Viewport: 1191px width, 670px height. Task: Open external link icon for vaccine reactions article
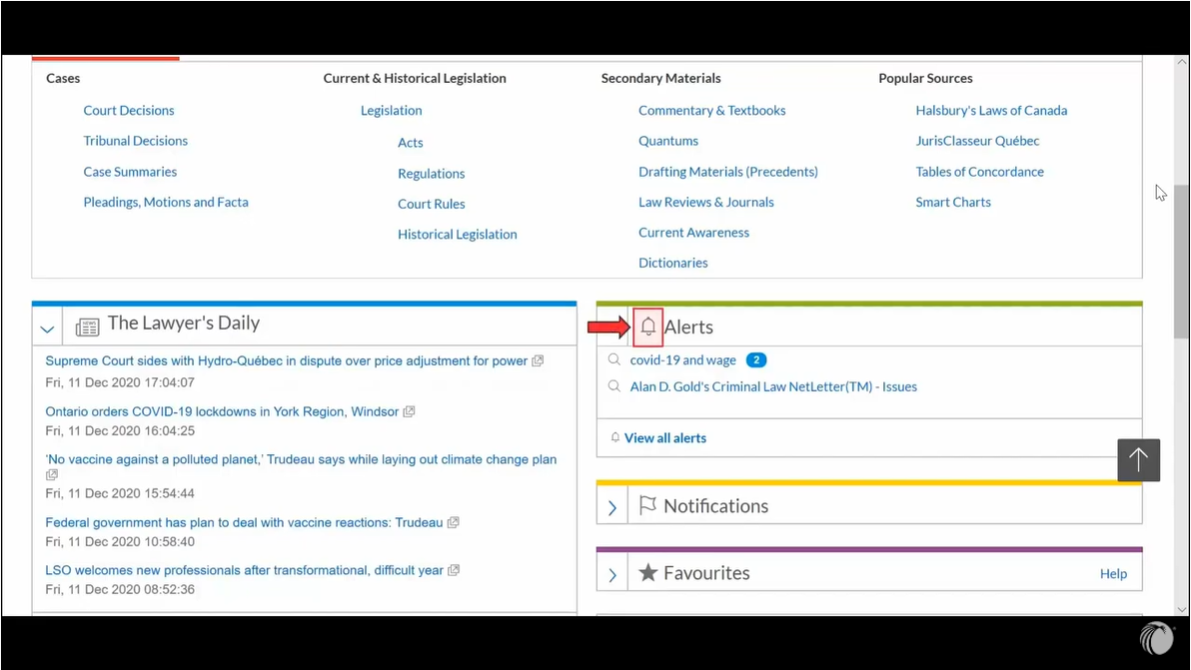click(453, 523)
